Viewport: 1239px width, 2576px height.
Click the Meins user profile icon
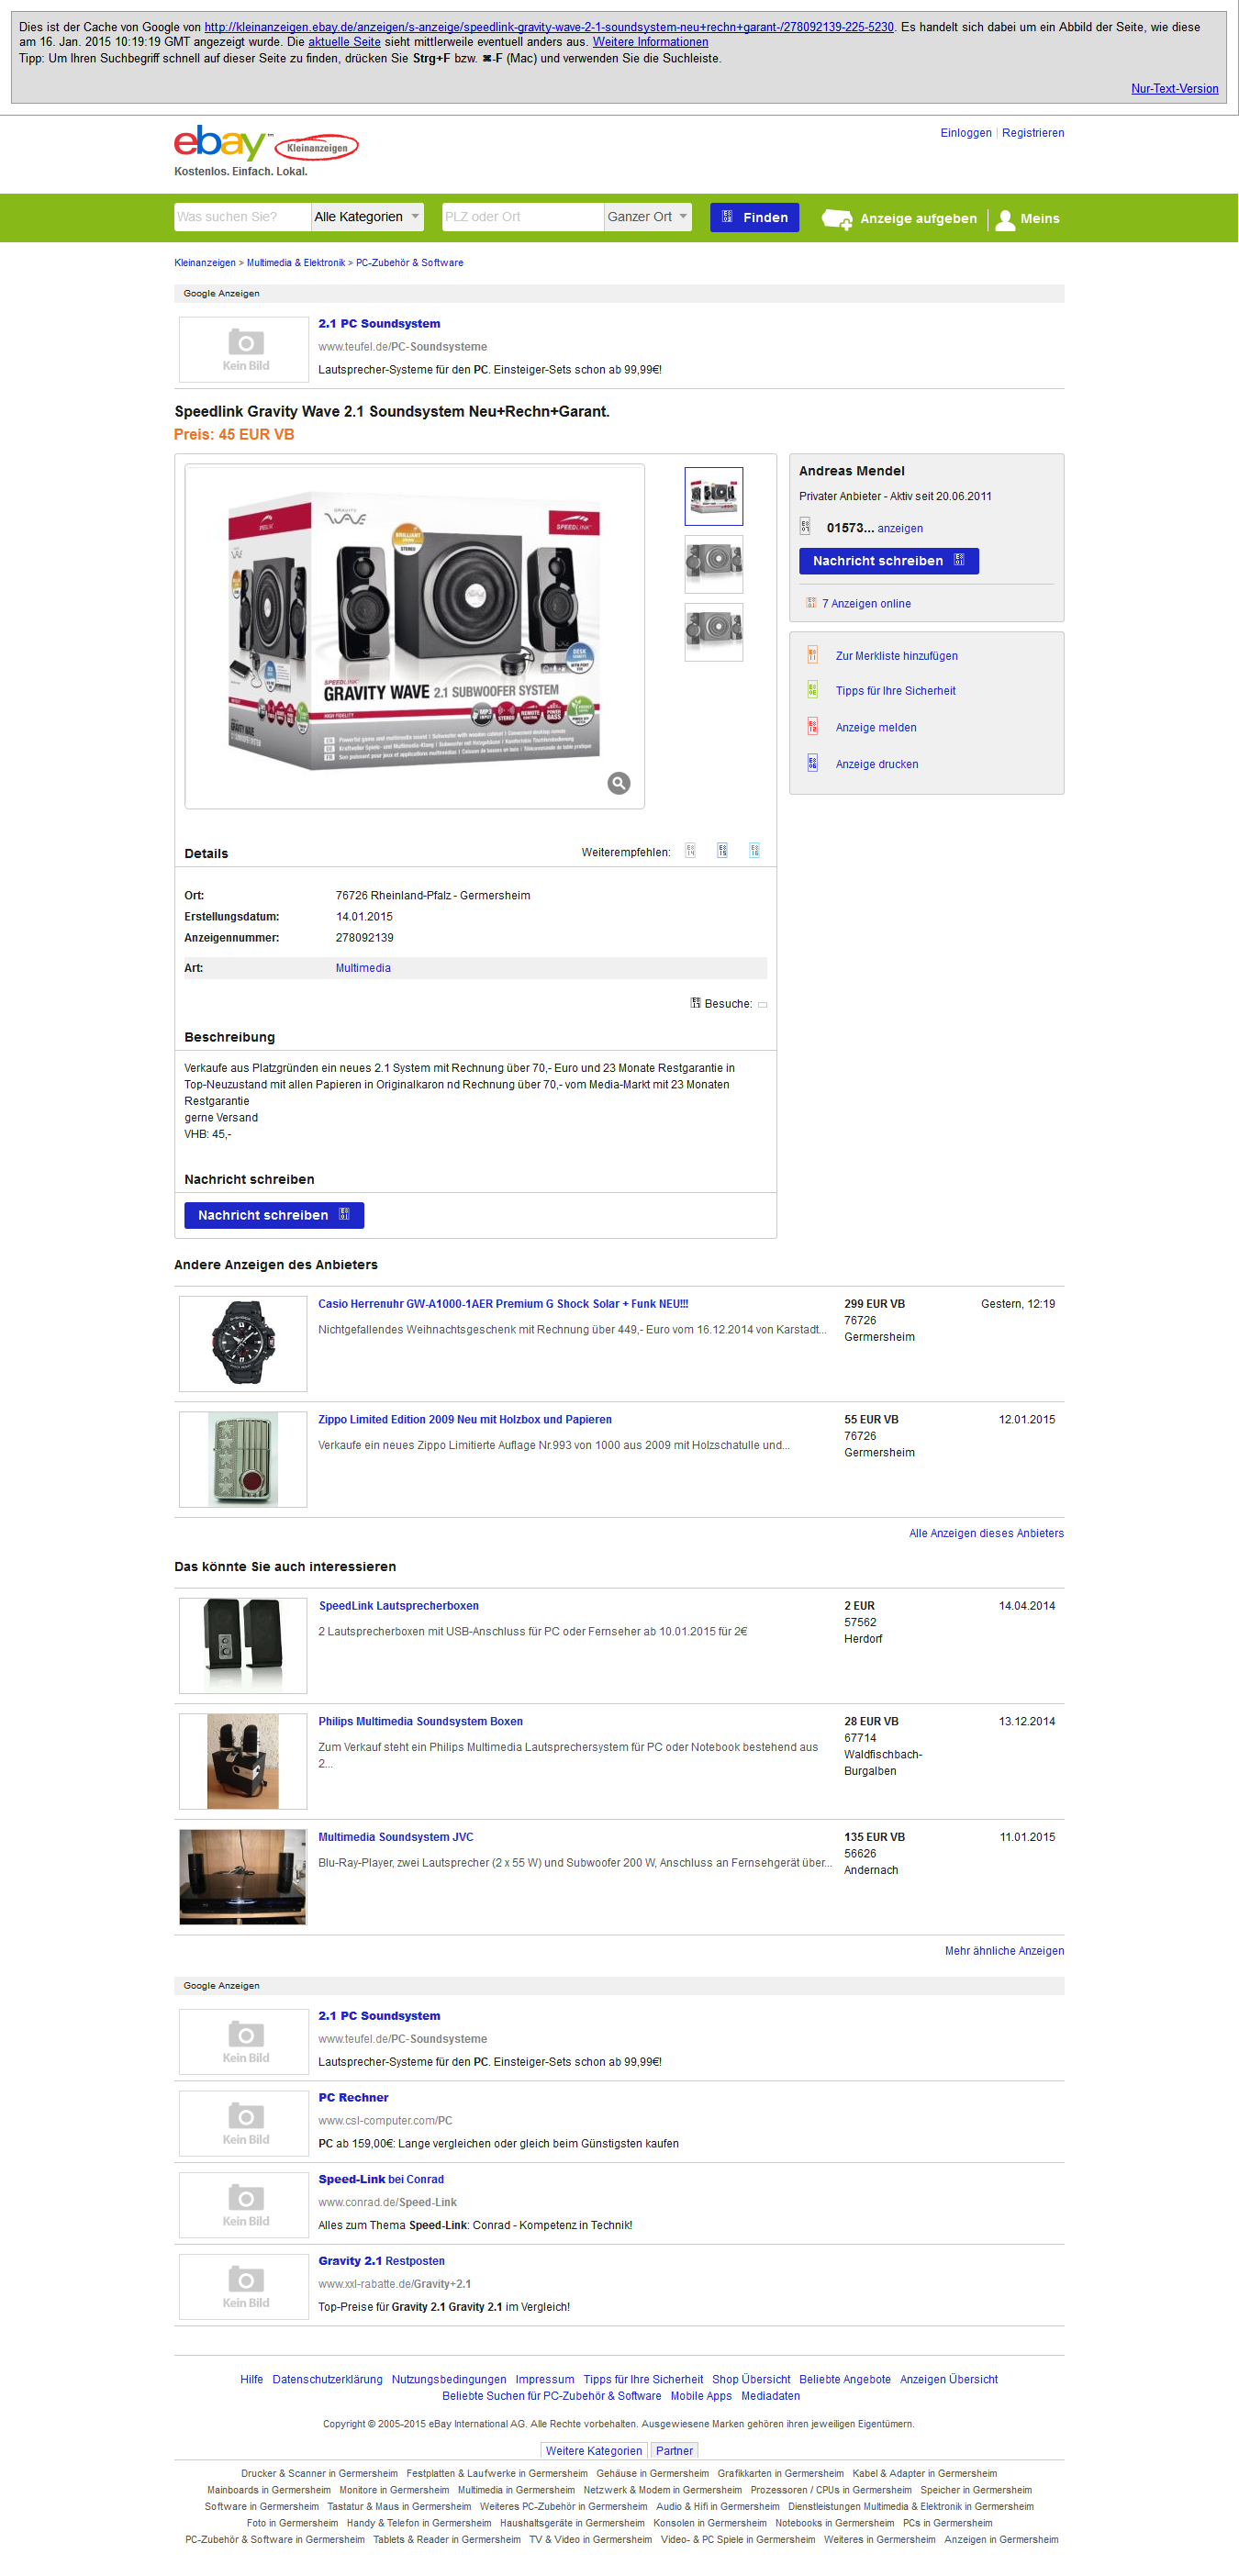coord(1005,219)
